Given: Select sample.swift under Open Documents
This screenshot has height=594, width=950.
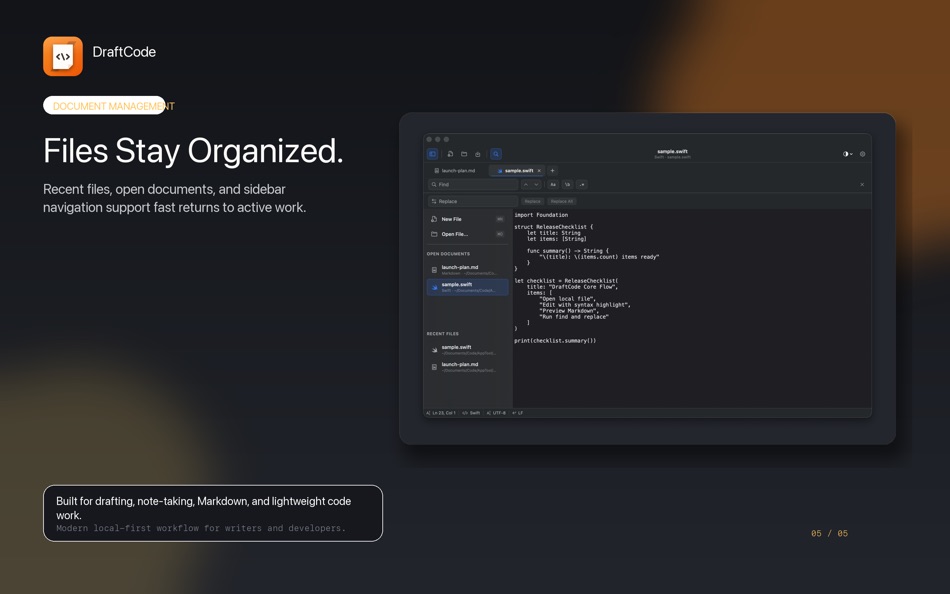Looking at the screenshot, I should coord(467,287).
